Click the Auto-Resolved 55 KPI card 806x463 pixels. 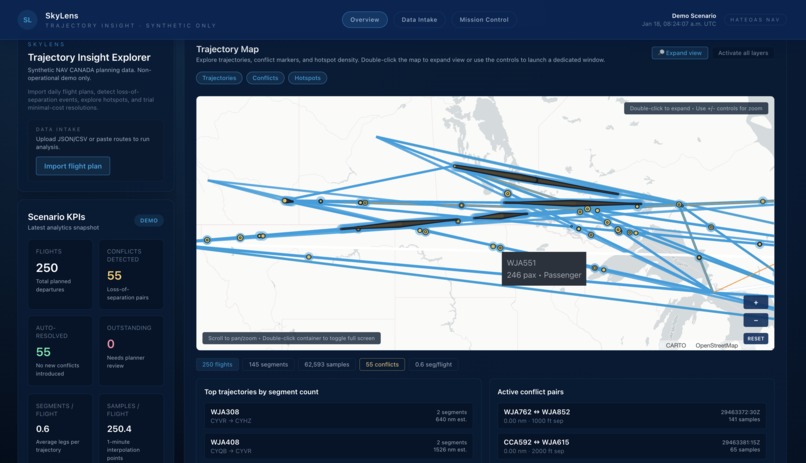[x=60, y=350]
